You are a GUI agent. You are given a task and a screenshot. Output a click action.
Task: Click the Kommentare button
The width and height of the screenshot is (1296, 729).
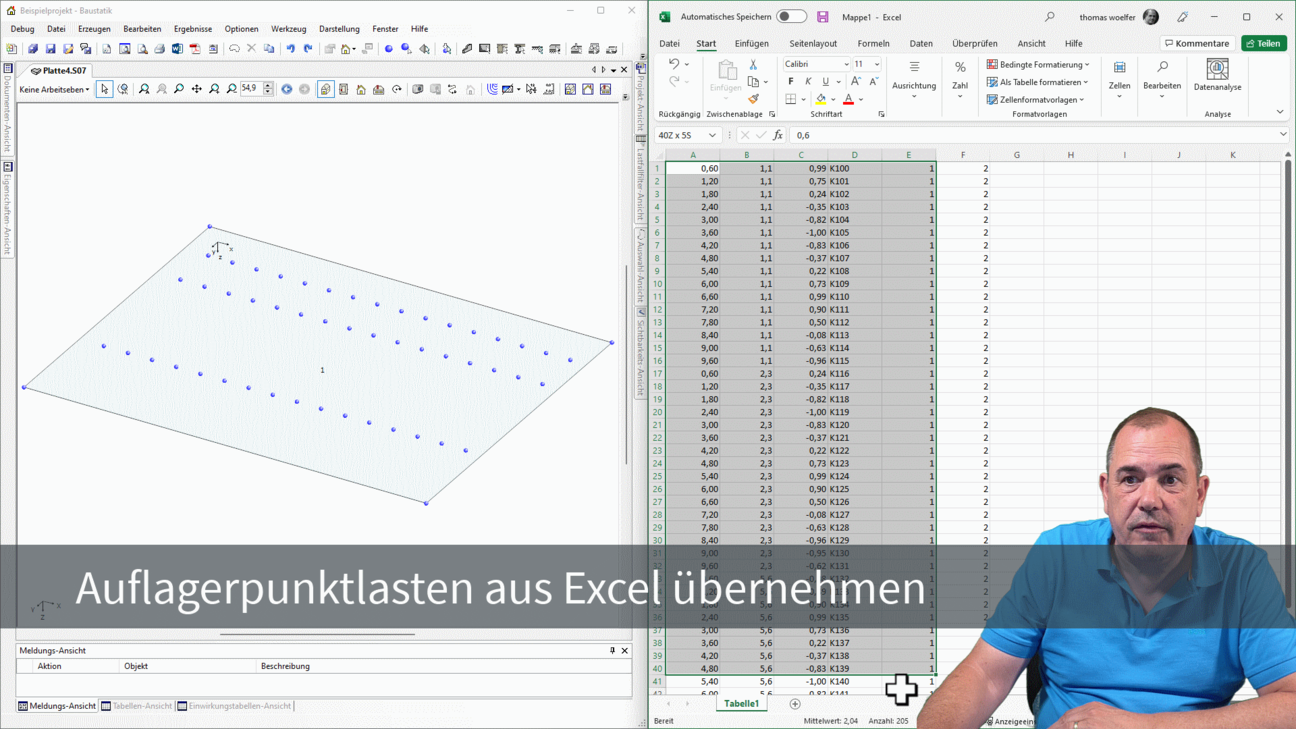coord(1197,44)
